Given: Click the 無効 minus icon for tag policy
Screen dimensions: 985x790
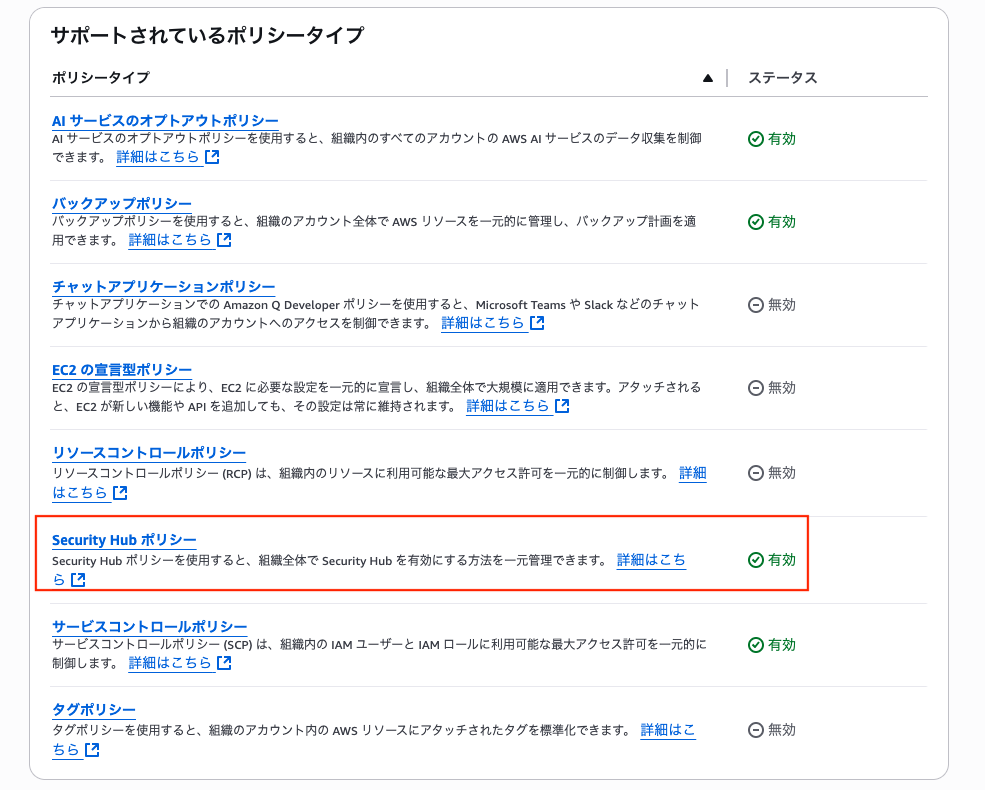Looking at the screenshot, I should point(756,730).
